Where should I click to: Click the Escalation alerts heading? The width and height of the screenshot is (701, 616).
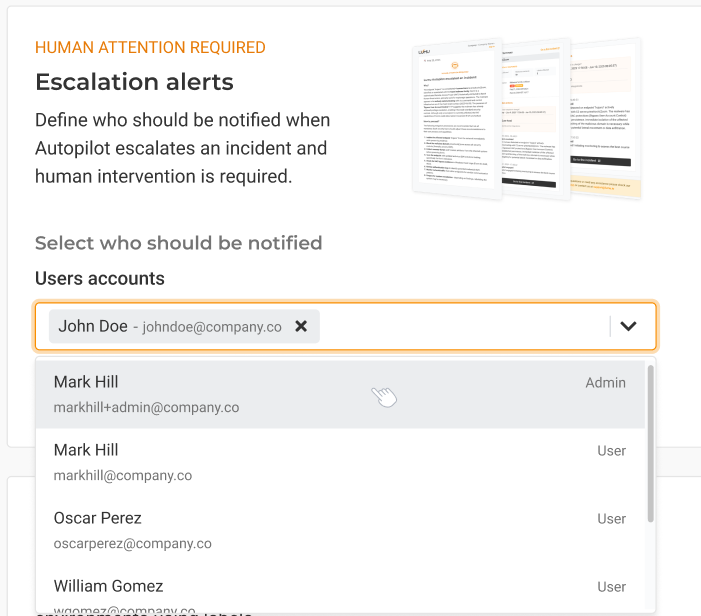click(134, 81)
